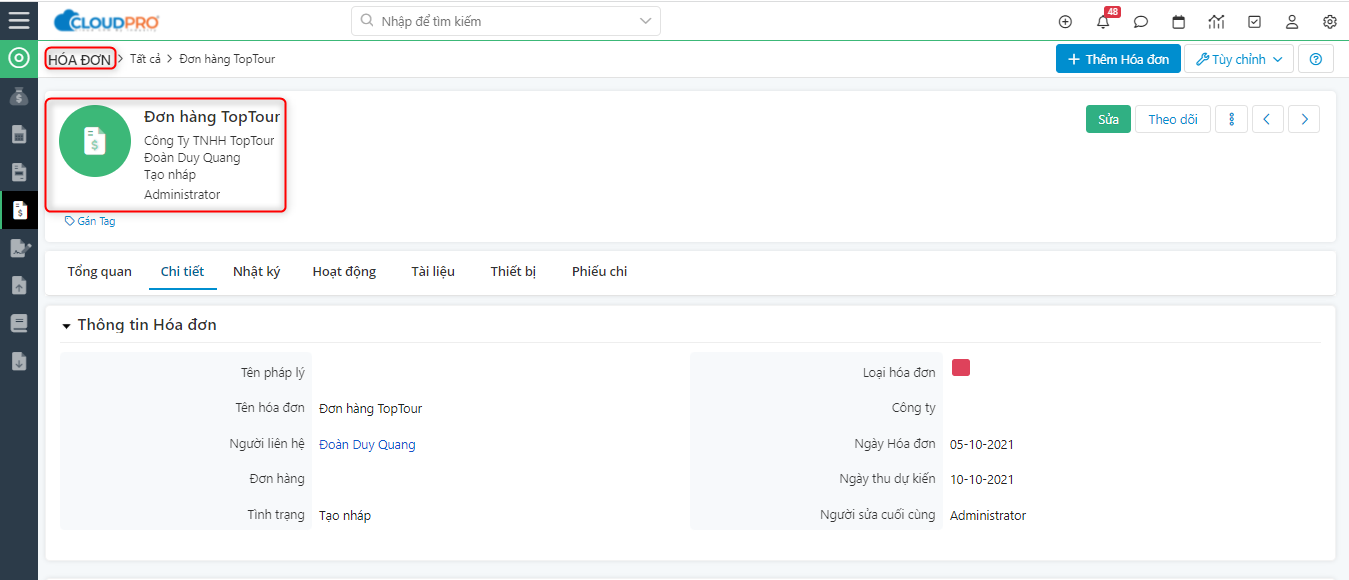Open the document lines icon in sidebar
1349x580 pixels.
pyautogui.click(x=18, y=172)
